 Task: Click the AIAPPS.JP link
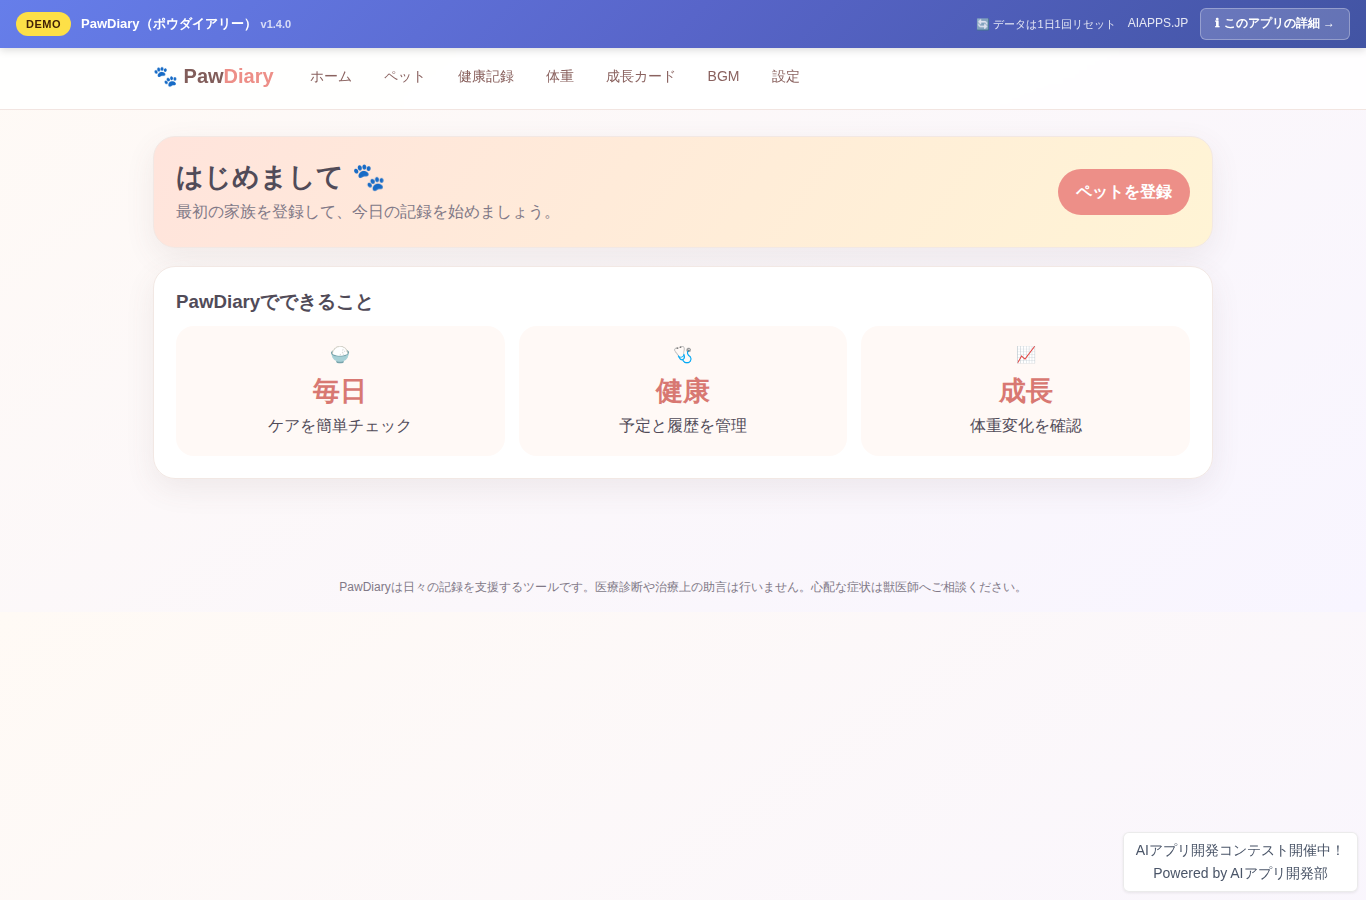[1158, 23]
